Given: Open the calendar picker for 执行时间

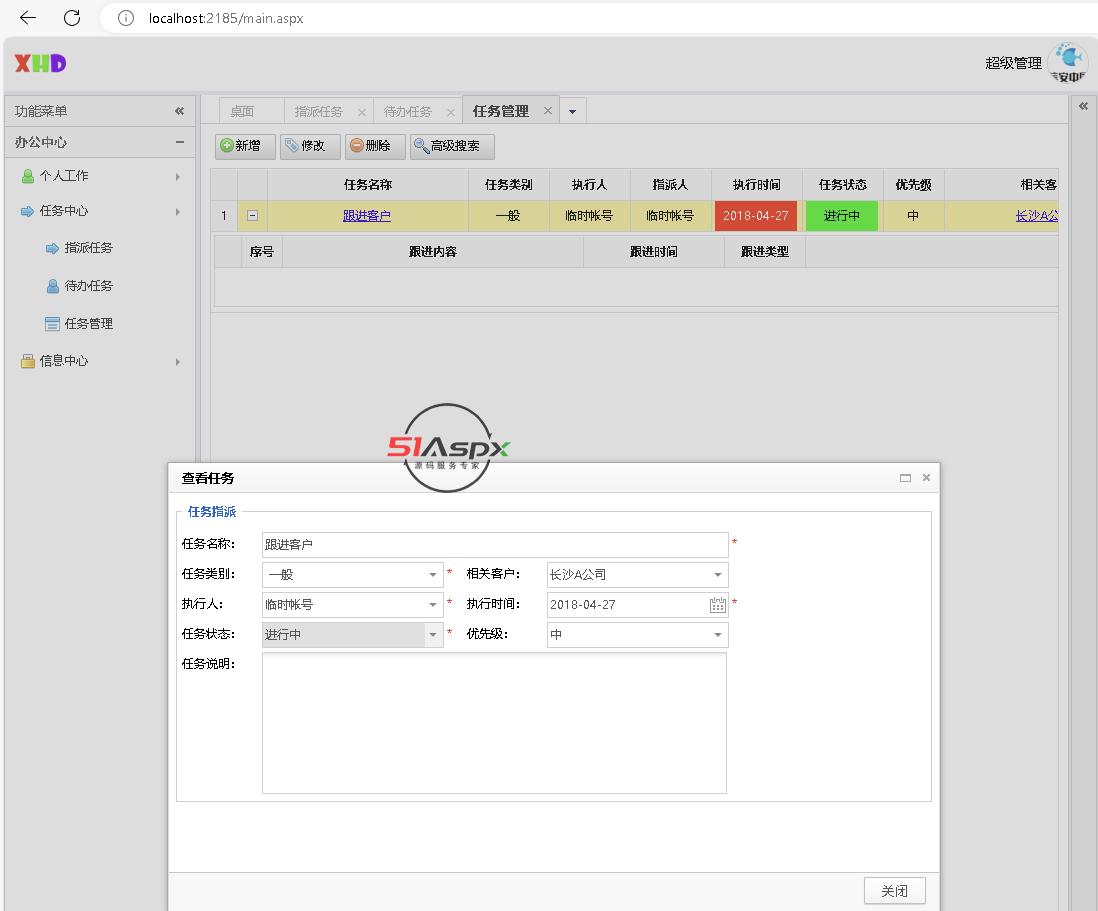Looking at the screenshot, I should (x=717, y=605).
